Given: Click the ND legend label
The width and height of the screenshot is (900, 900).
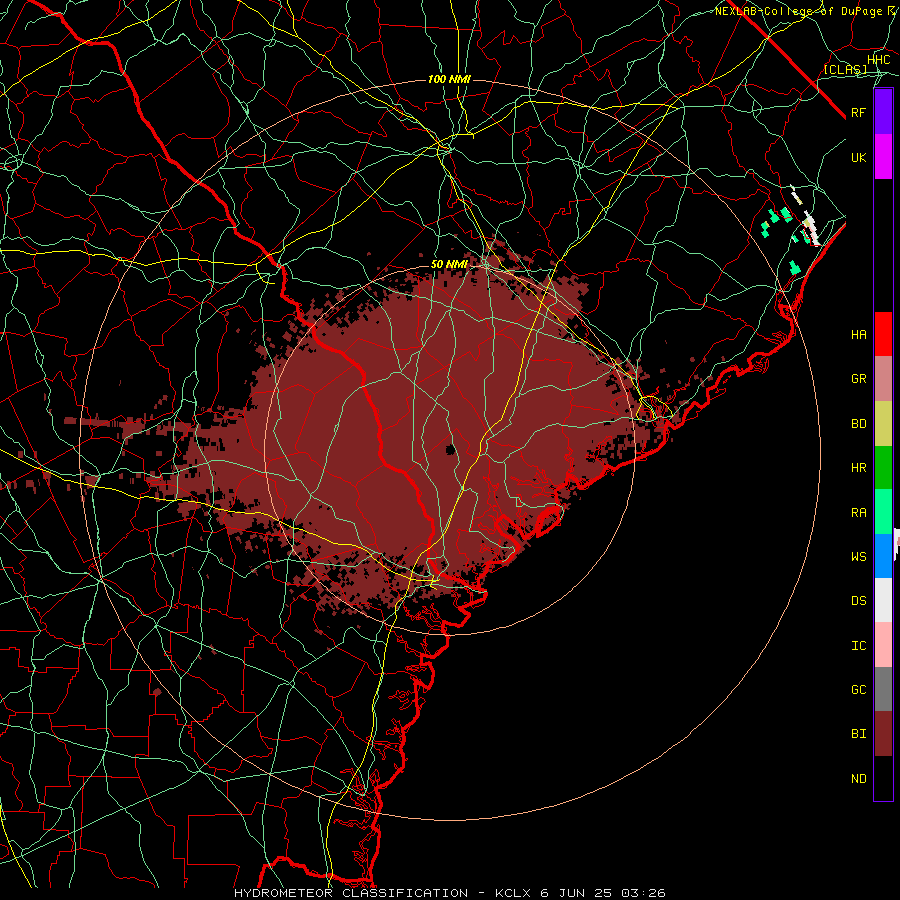Looking at the screenshot, I should coord(859,779).
